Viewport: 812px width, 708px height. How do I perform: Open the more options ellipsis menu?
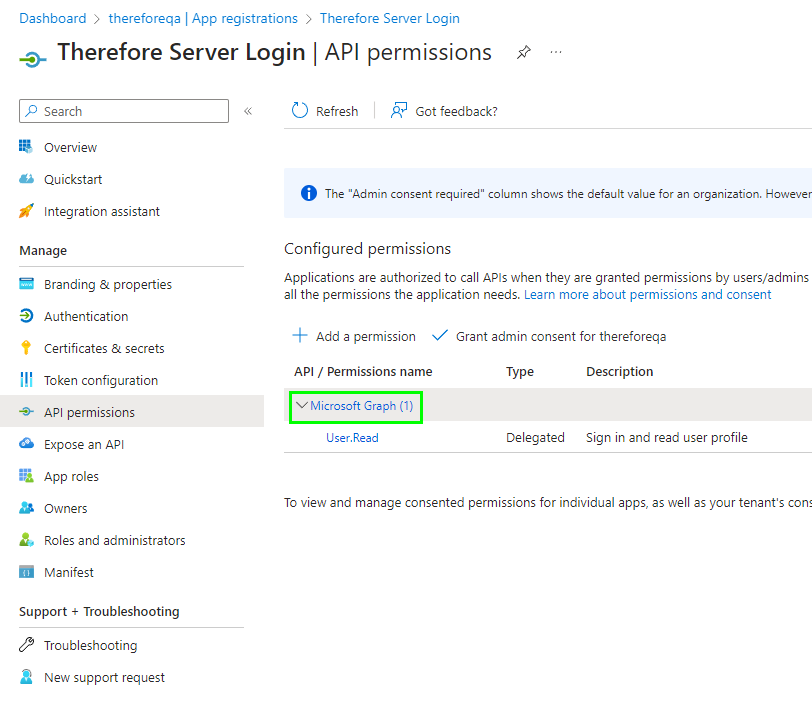pos(556,53)
